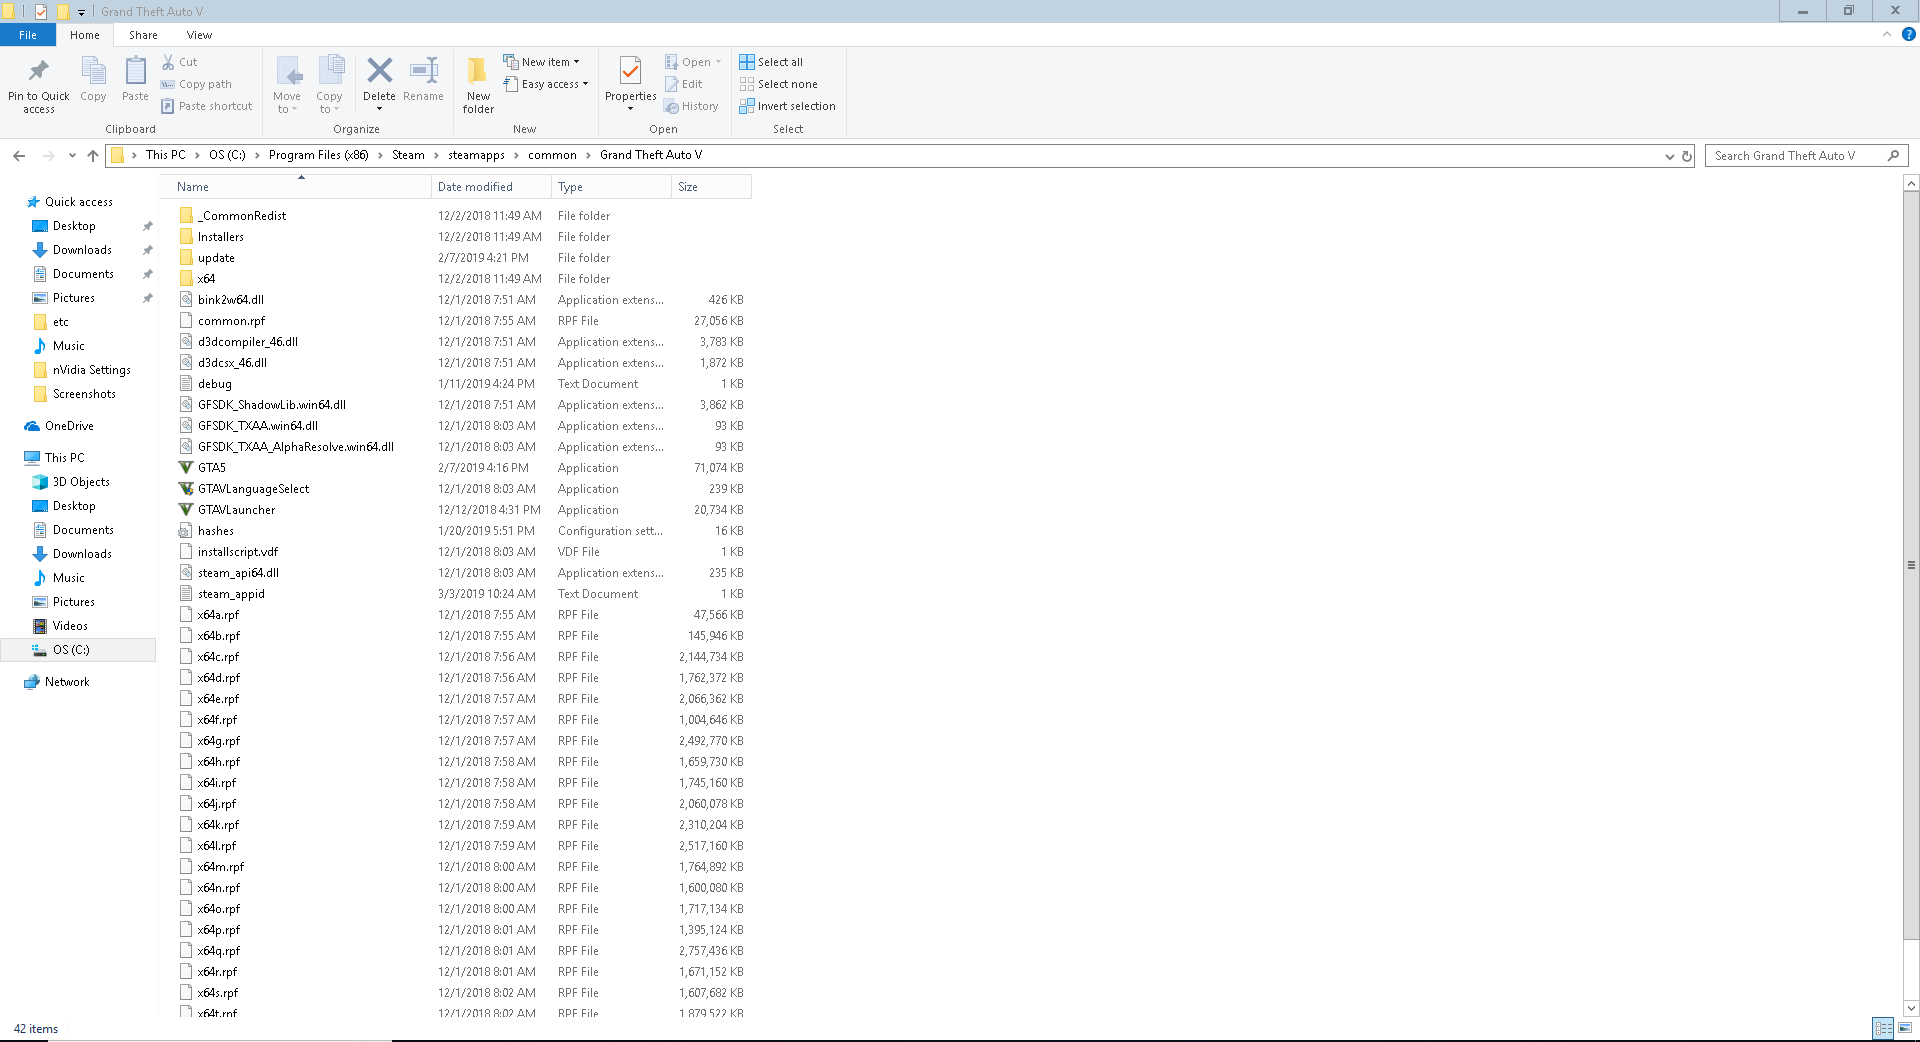Click History in the Open group
The image size is (1920, 1042).
coord(691,106)
